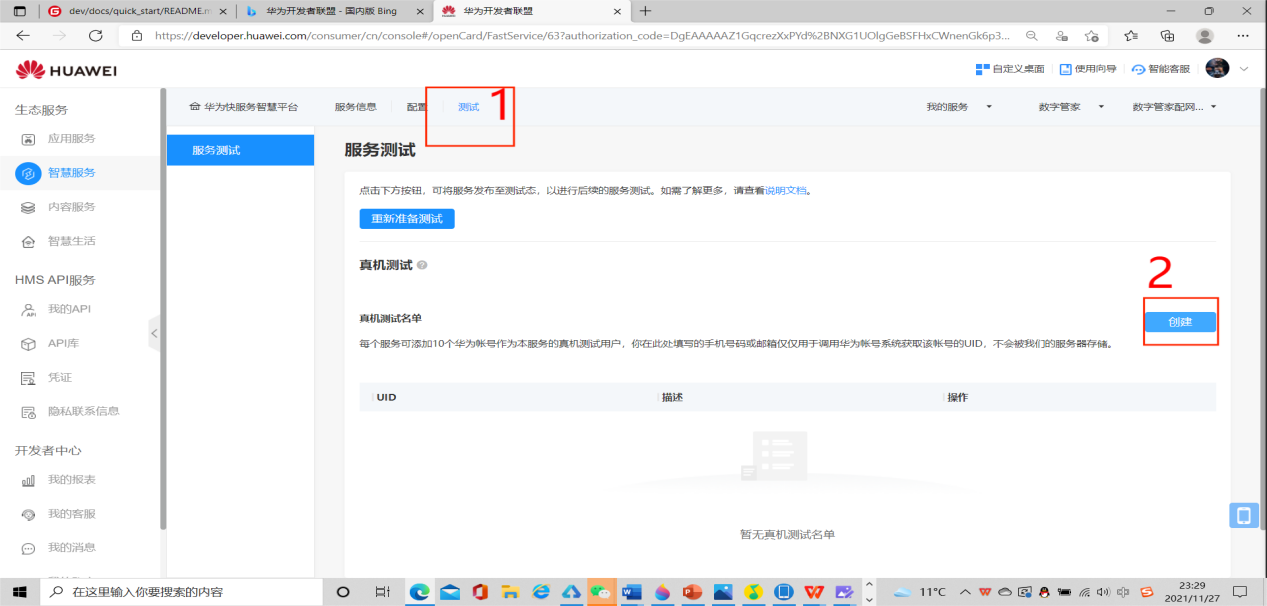1267x606 pixels.
Task: Close the active 华为开发者联盟 tab
Action: (618, 11)
